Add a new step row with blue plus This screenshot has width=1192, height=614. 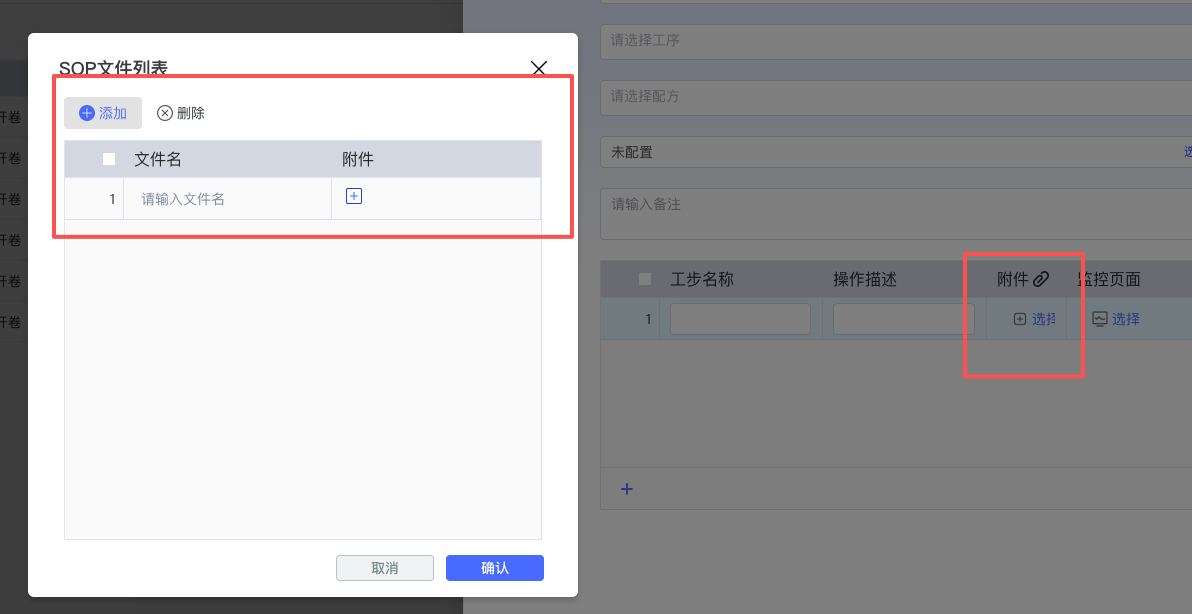627,489
